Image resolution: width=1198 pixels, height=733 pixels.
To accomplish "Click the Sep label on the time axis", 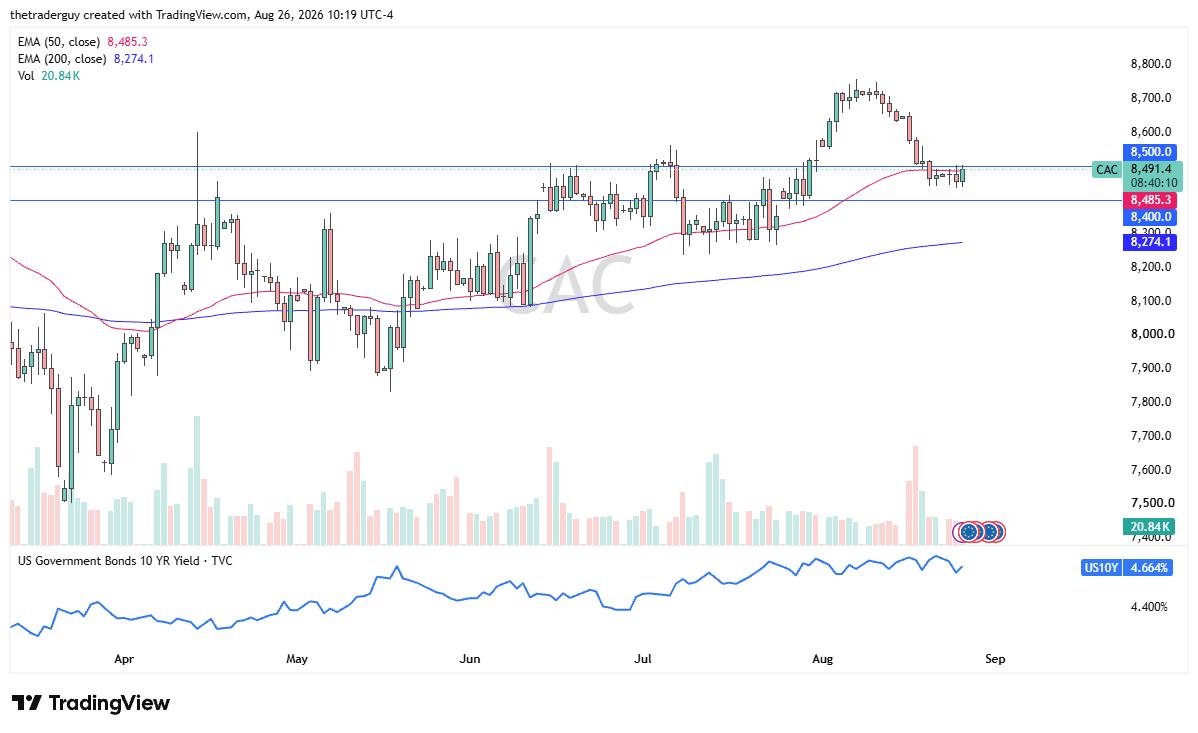I will point(995,658).
